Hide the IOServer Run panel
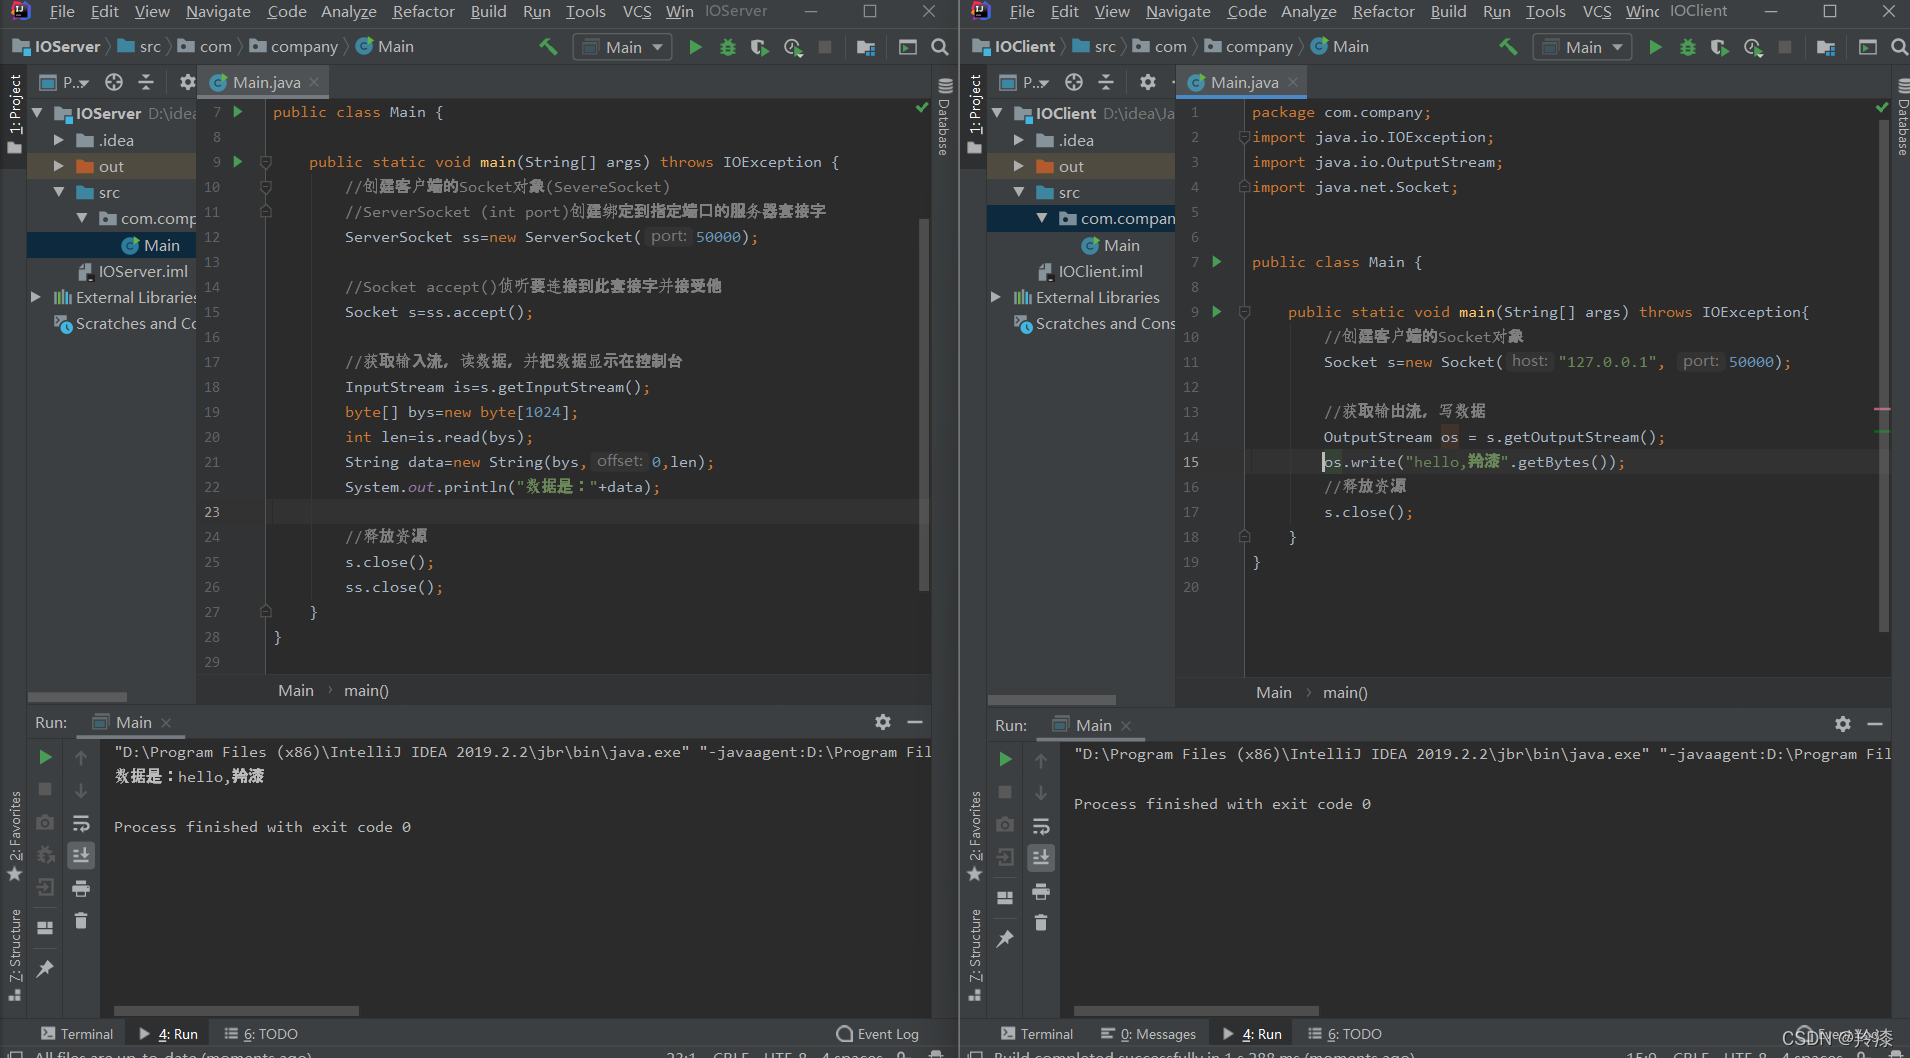The width and height of the screenshot is (1910, 1058). click(915, 722)
